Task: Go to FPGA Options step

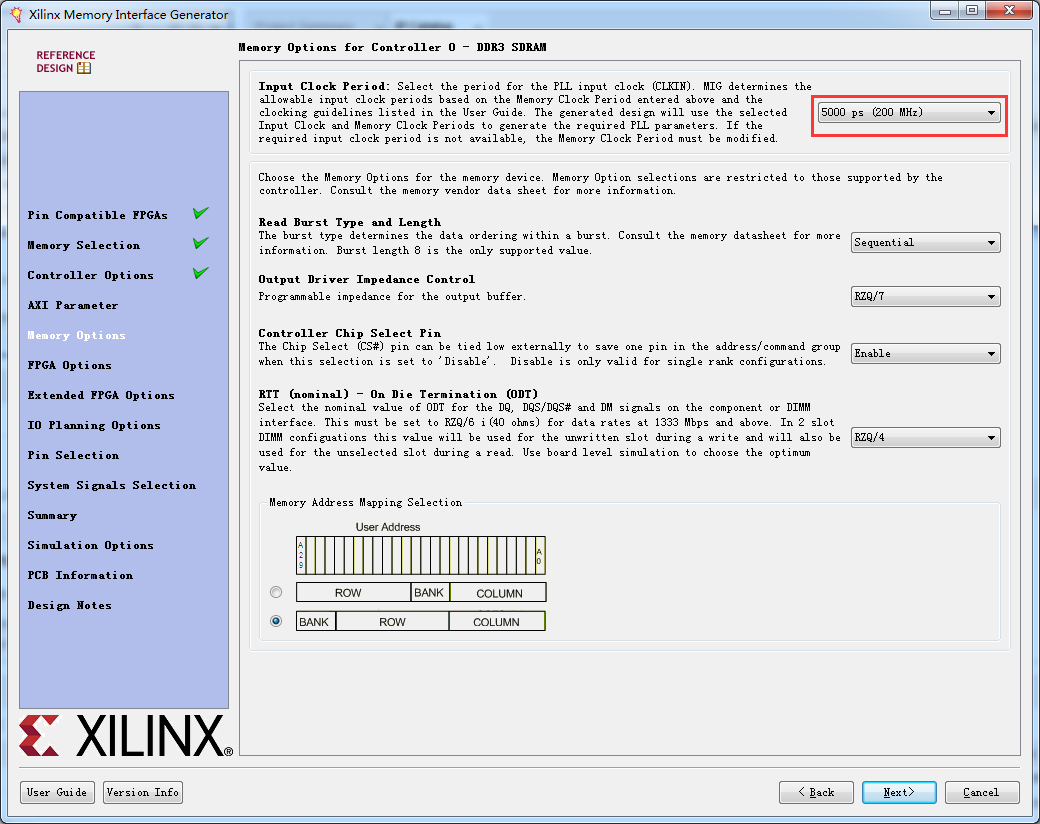Action: click(x=70, y=366)
